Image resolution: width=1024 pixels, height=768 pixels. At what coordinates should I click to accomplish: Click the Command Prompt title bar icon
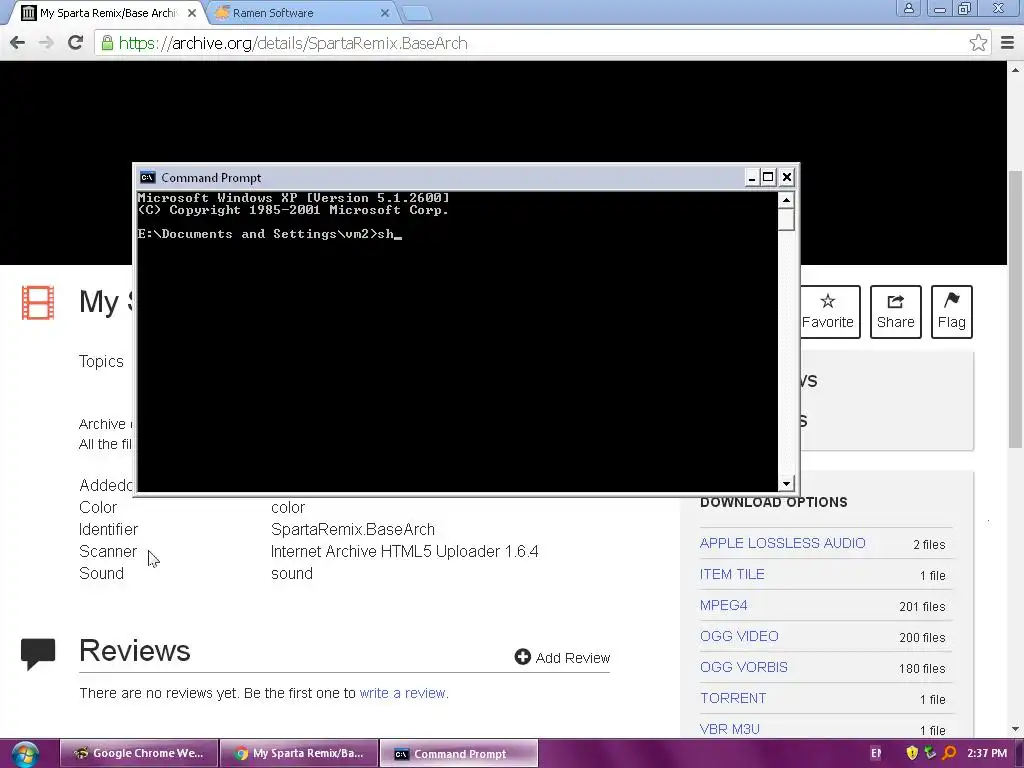coord(148,178)
